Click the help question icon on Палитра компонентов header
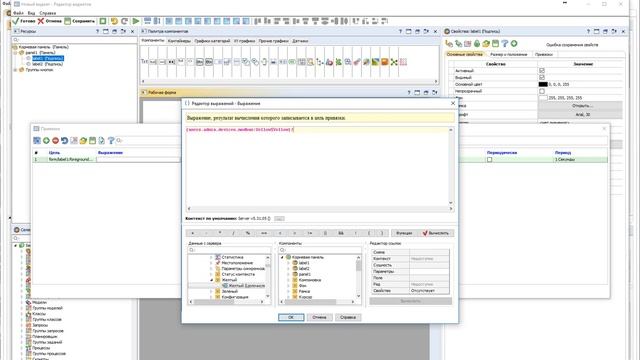This screenshot has height=360, width=640. click(x=400, y=31)
